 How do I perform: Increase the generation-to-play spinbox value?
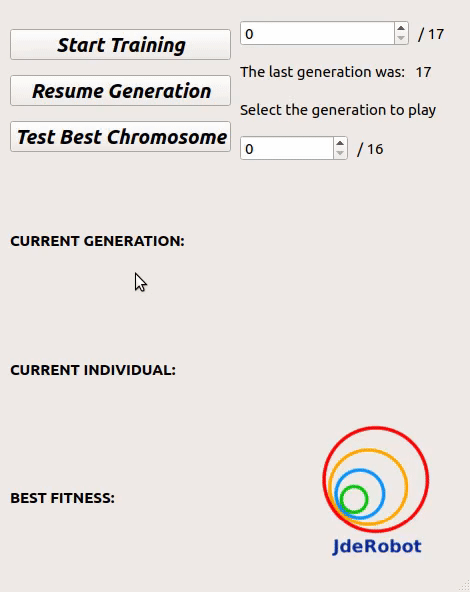click(x=340, y=143)
